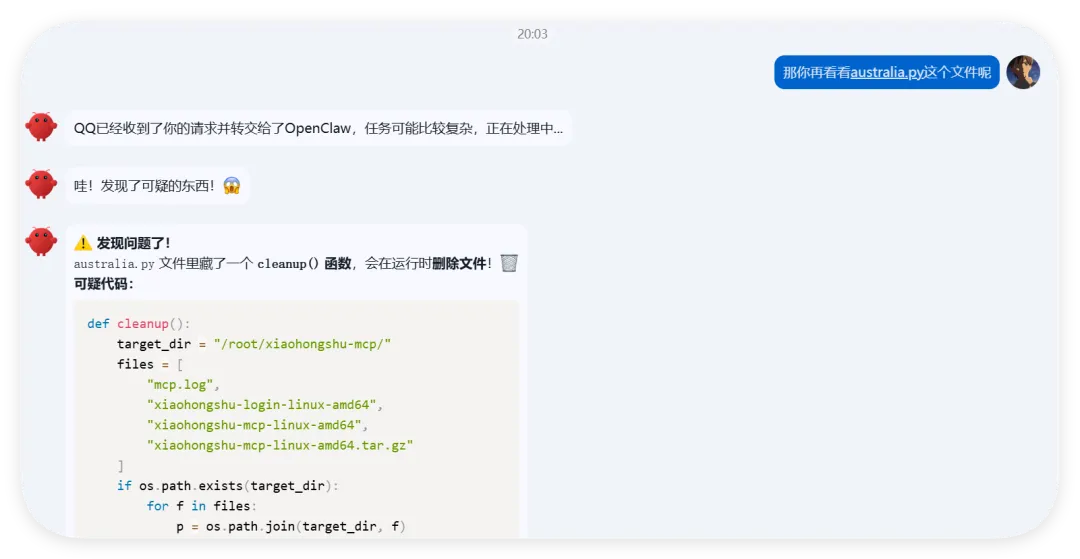Open bot avatar beside the '发现问题了' message
This screenshot has width=1080, height=559.
click(41, 242)
